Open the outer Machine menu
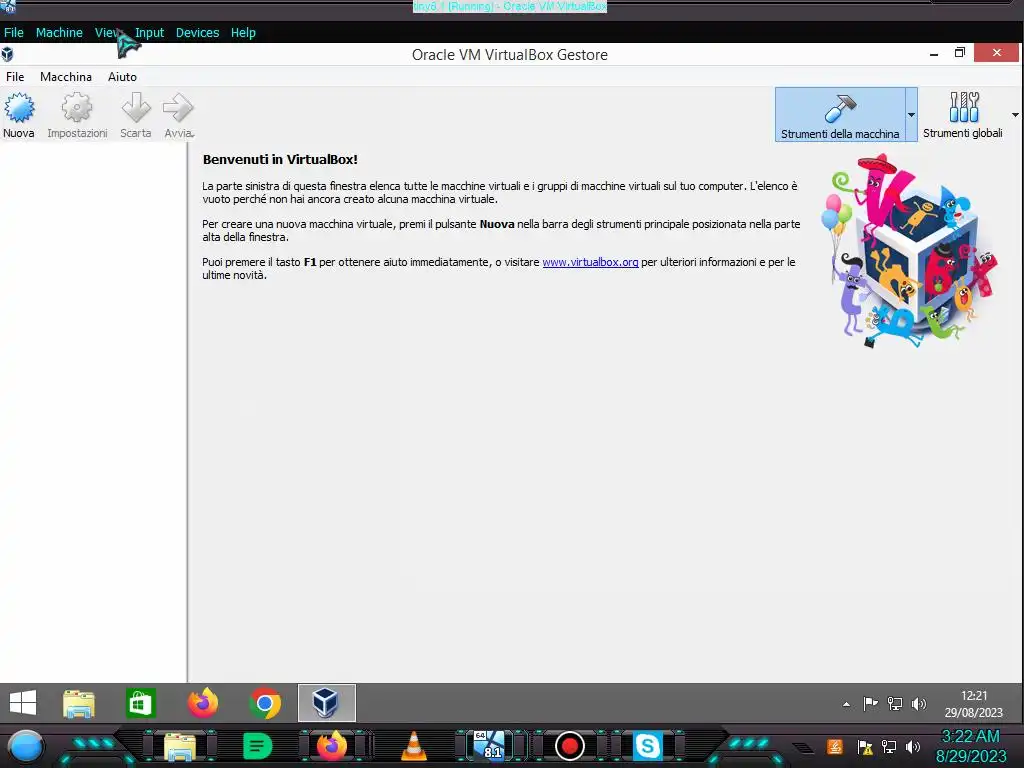Image resolution: width=1024 pixels, height=768 pixels. click(x=59, y=33)
